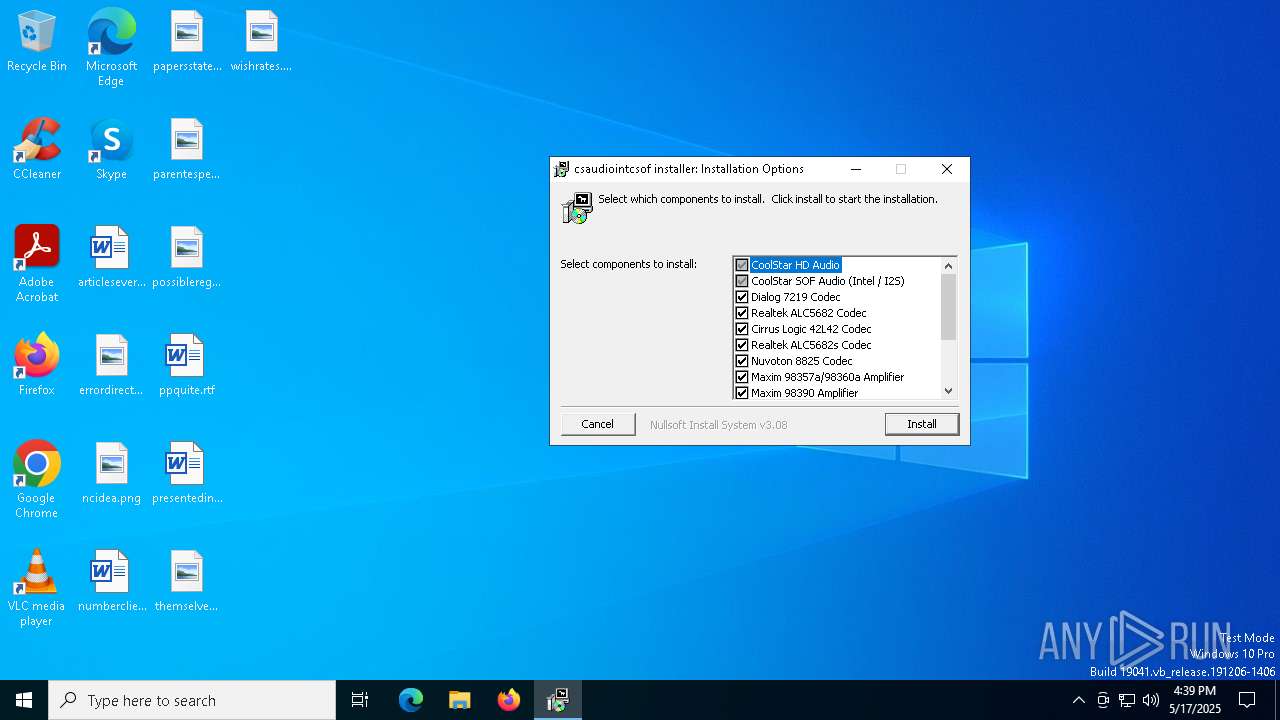Click the installer title bar icon
This screenshot has height=720, width=1280.
click(562, 169)
